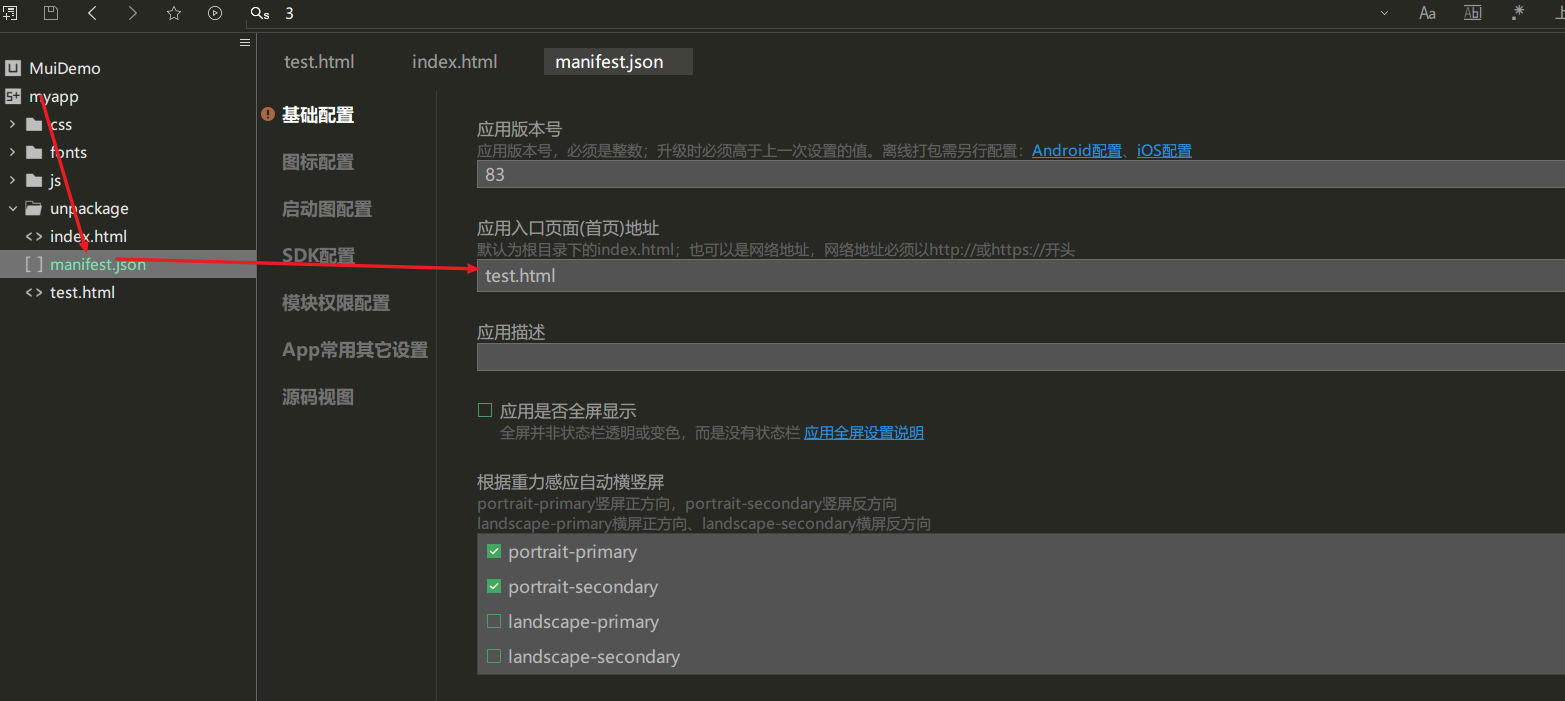Collapse the unpackage folder
This screenshot has height=701, width=1565.
(12, 208)
